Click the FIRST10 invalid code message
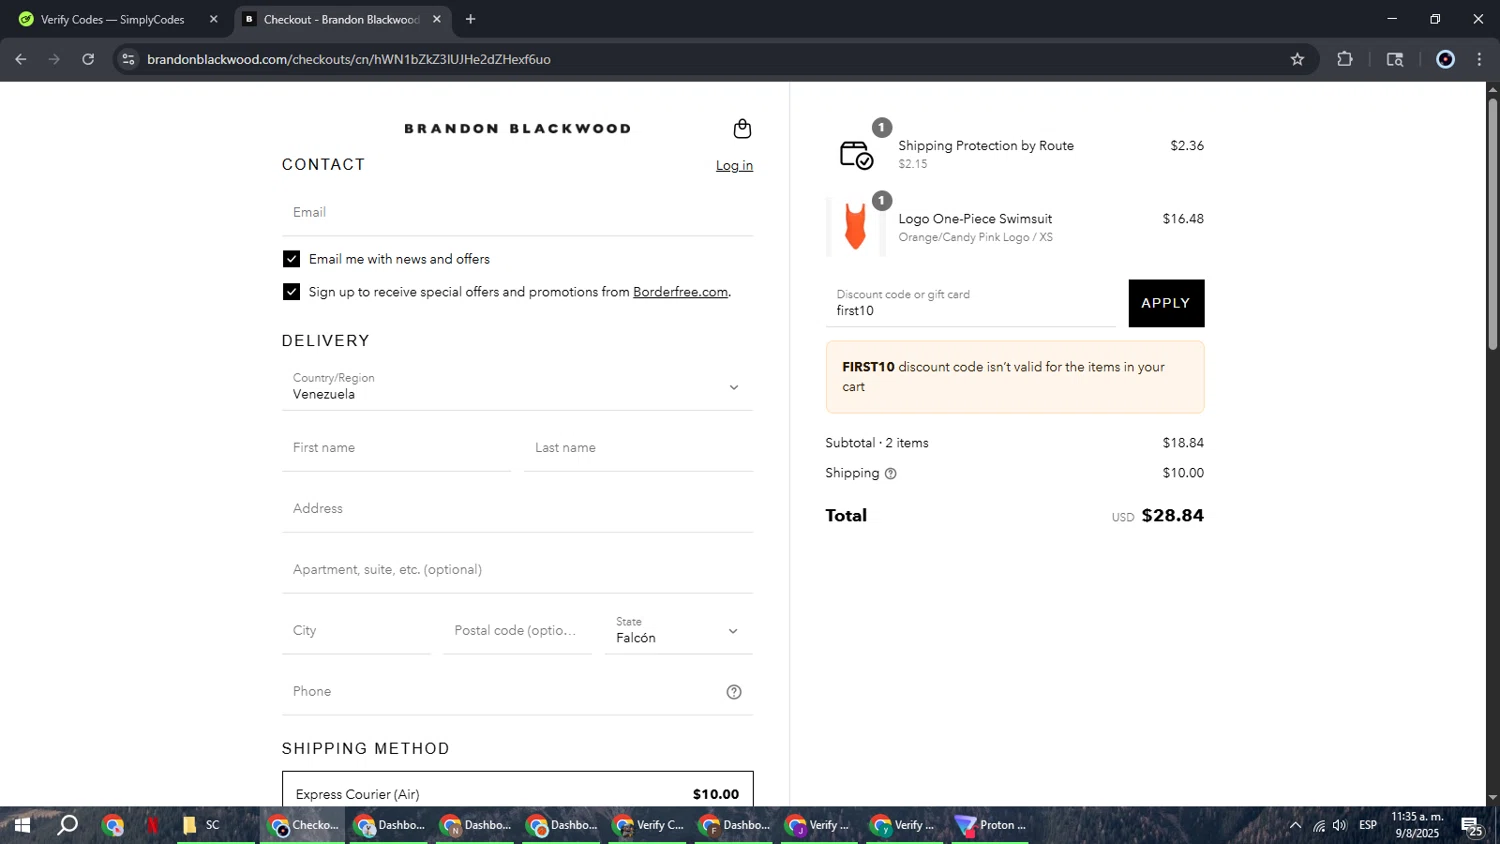 [x=1015, y=377]
